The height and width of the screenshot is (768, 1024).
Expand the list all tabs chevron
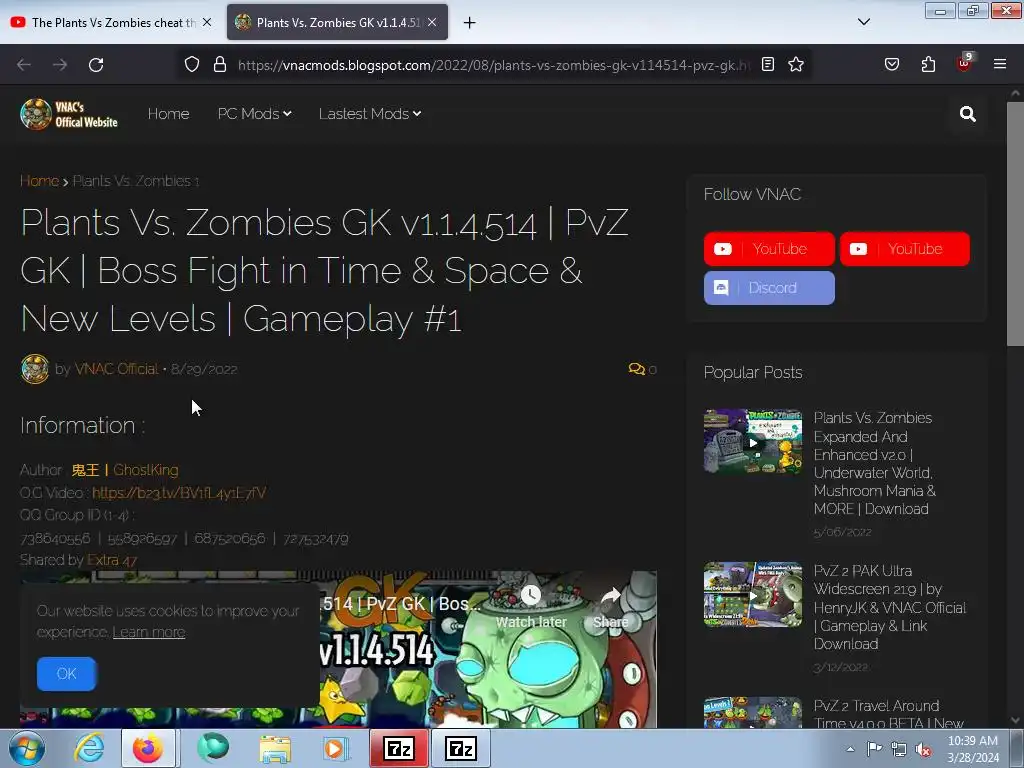point(863,22)
